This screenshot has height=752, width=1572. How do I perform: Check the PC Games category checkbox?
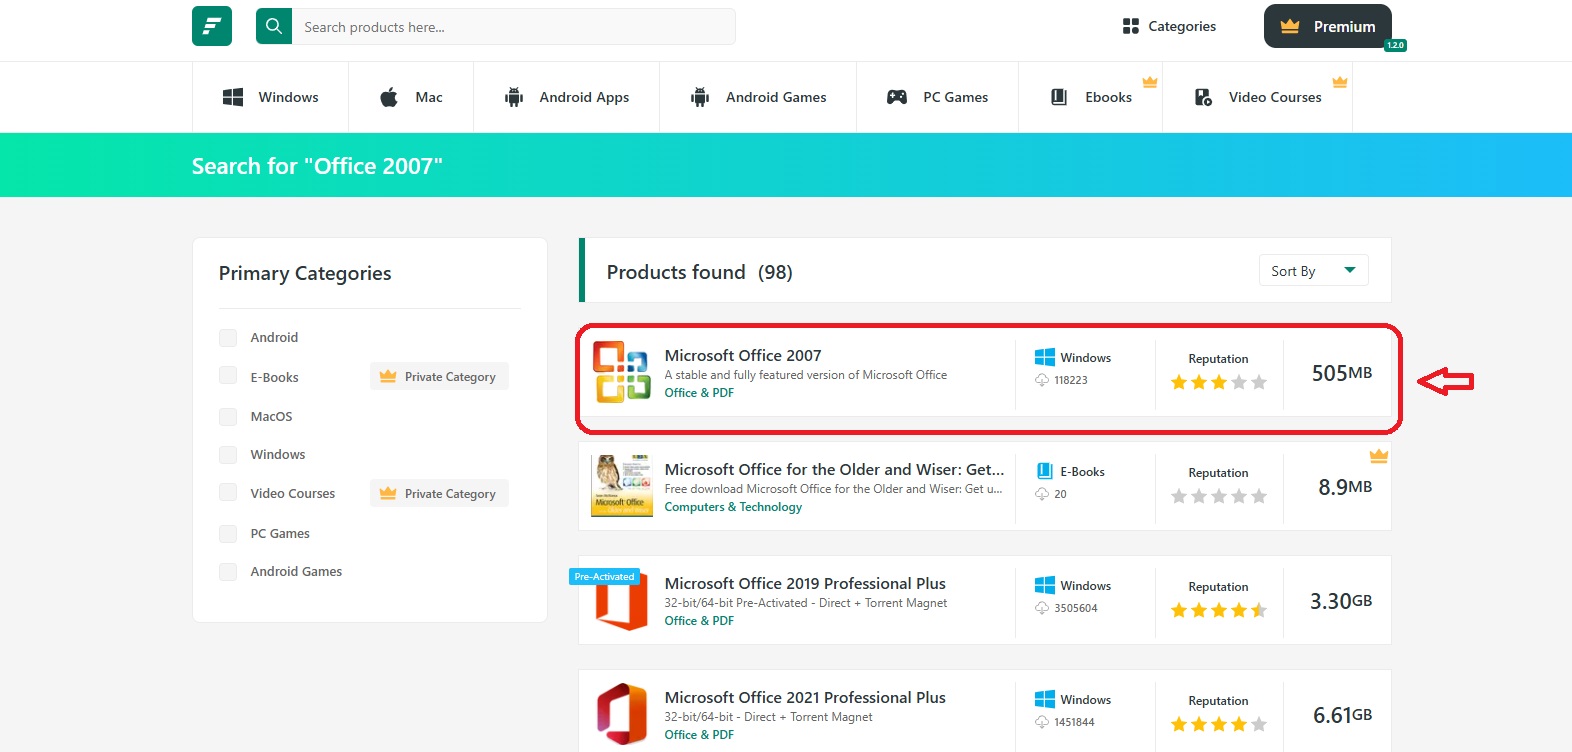click(228, 533)
